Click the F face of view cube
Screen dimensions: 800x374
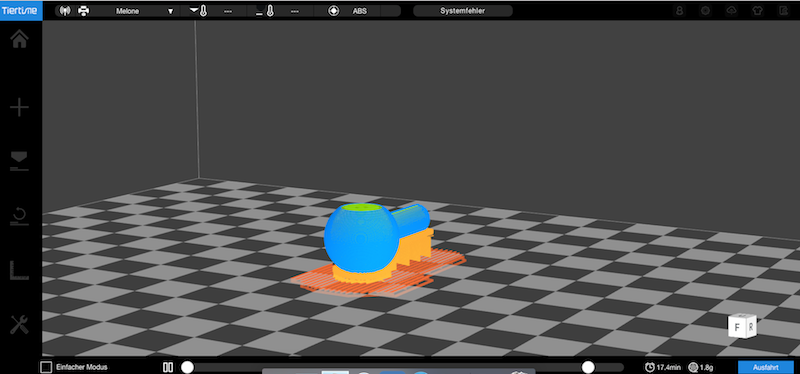(737, 327)
